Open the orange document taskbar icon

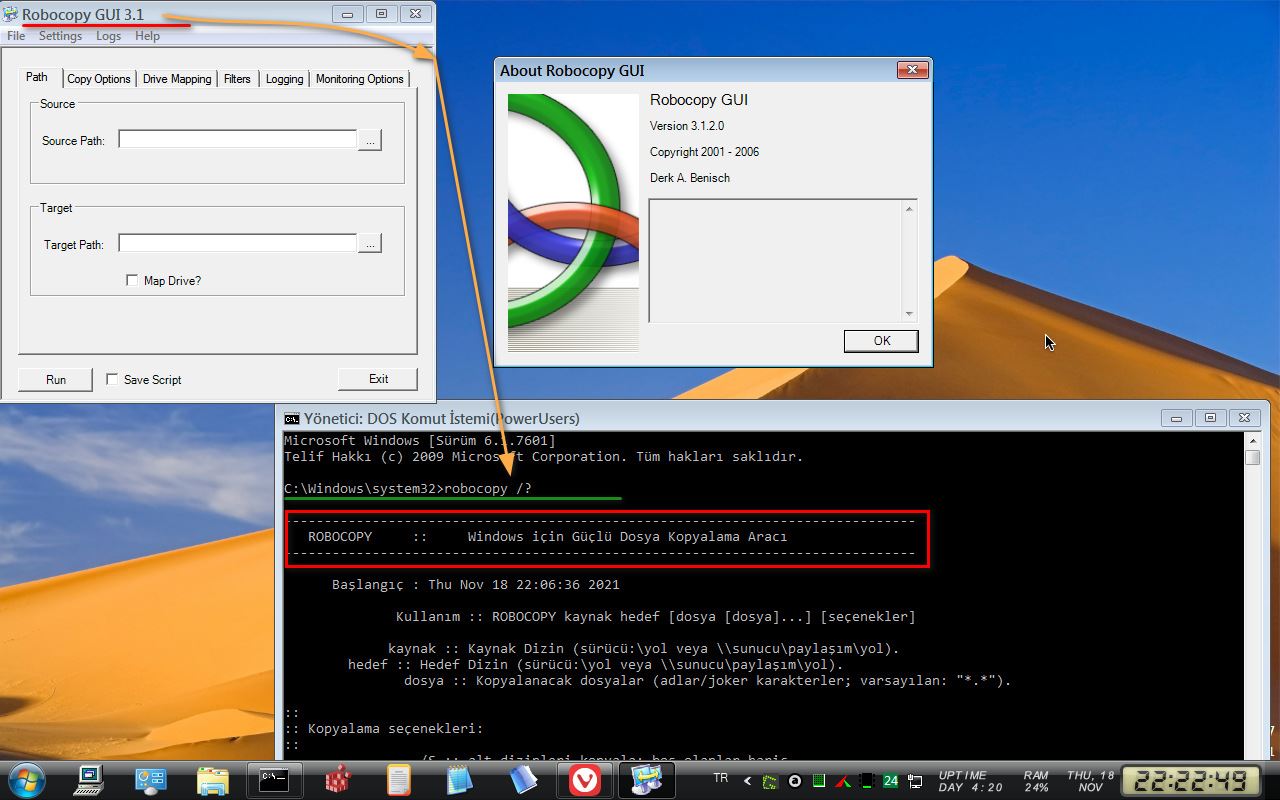click(399, 780)
